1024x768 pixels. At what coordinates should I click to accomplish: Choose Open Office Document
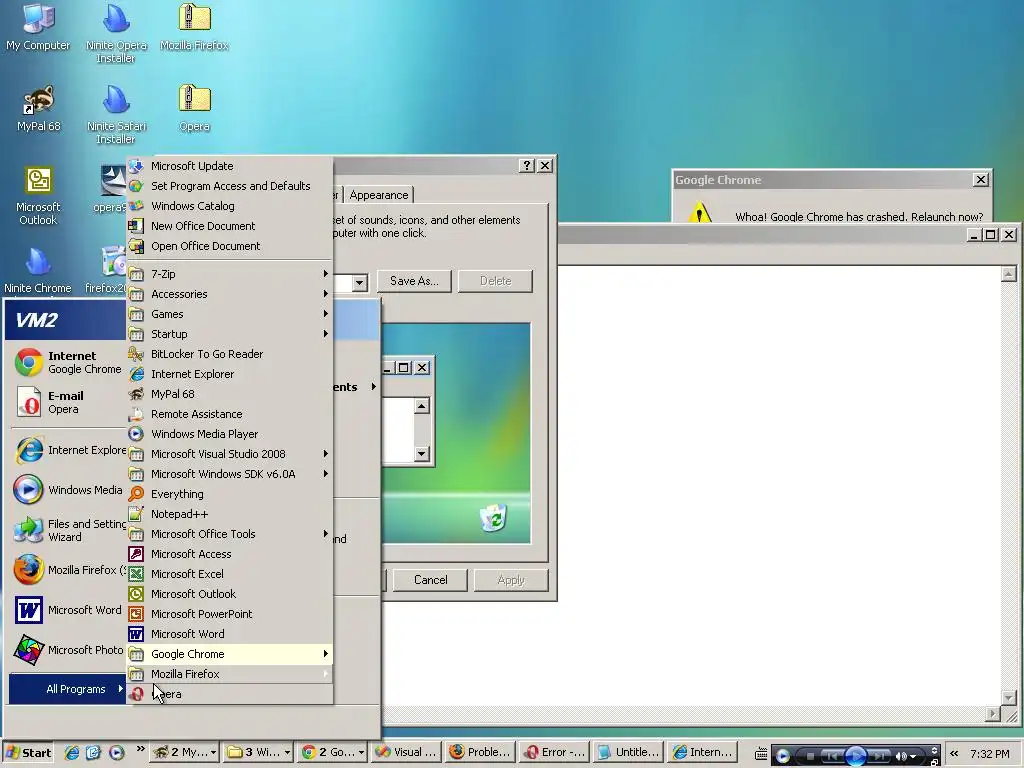pos(229,246)
